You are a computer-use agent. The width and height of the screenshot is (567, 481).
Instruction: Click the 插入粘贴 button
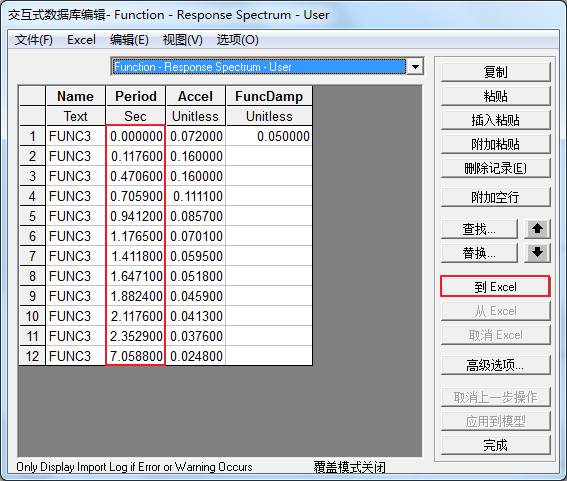click(495, 120)
